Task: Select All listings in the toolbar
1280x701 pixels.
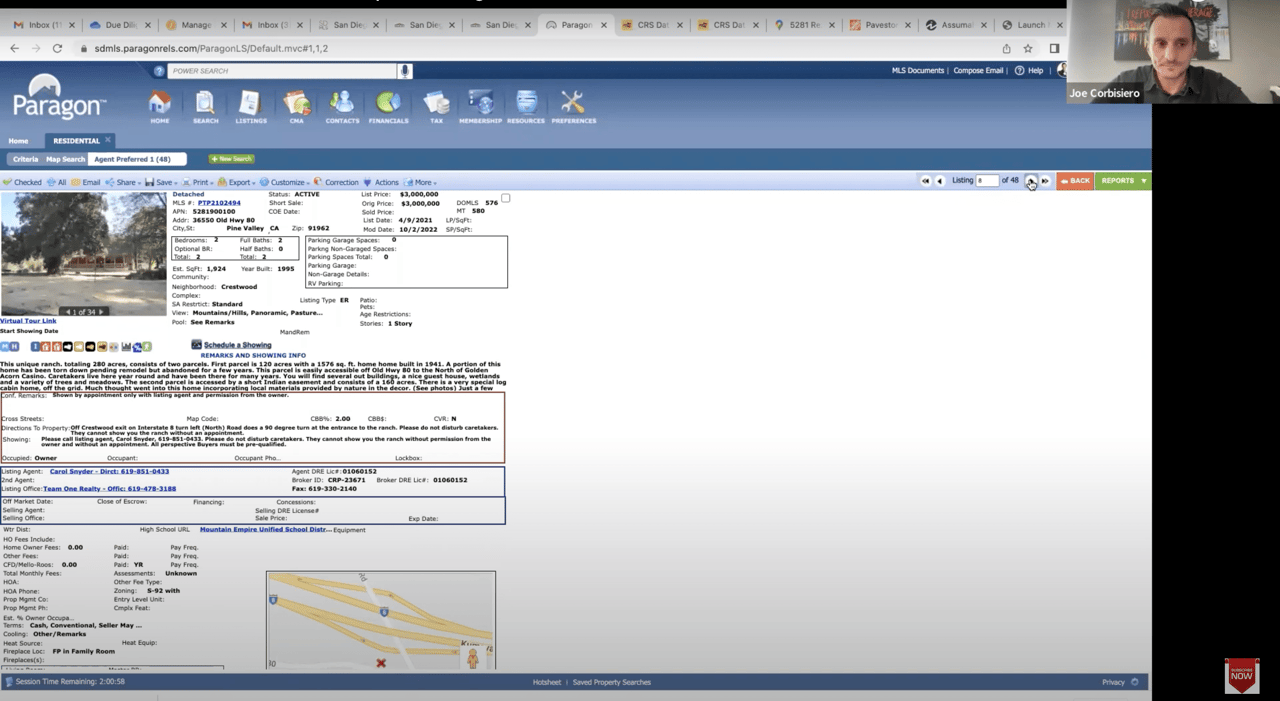Action: coord(56,183)
